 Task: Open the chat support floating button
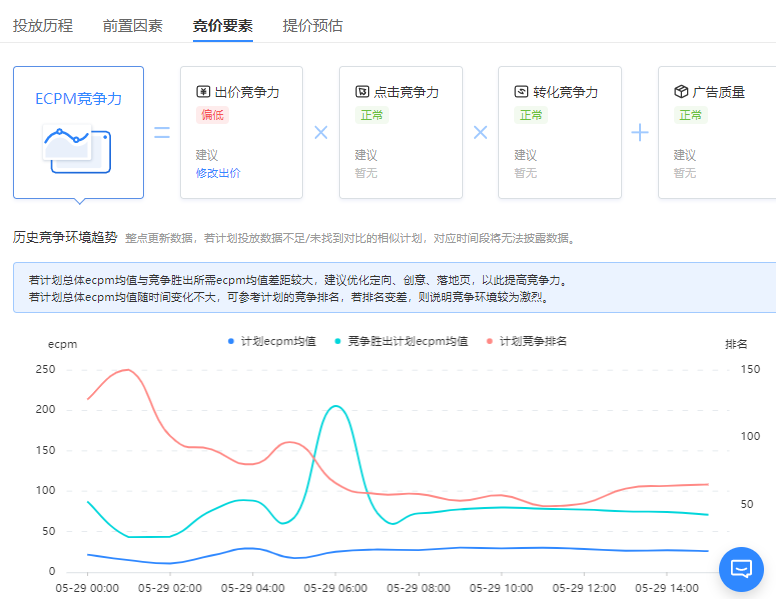(741, 569)
